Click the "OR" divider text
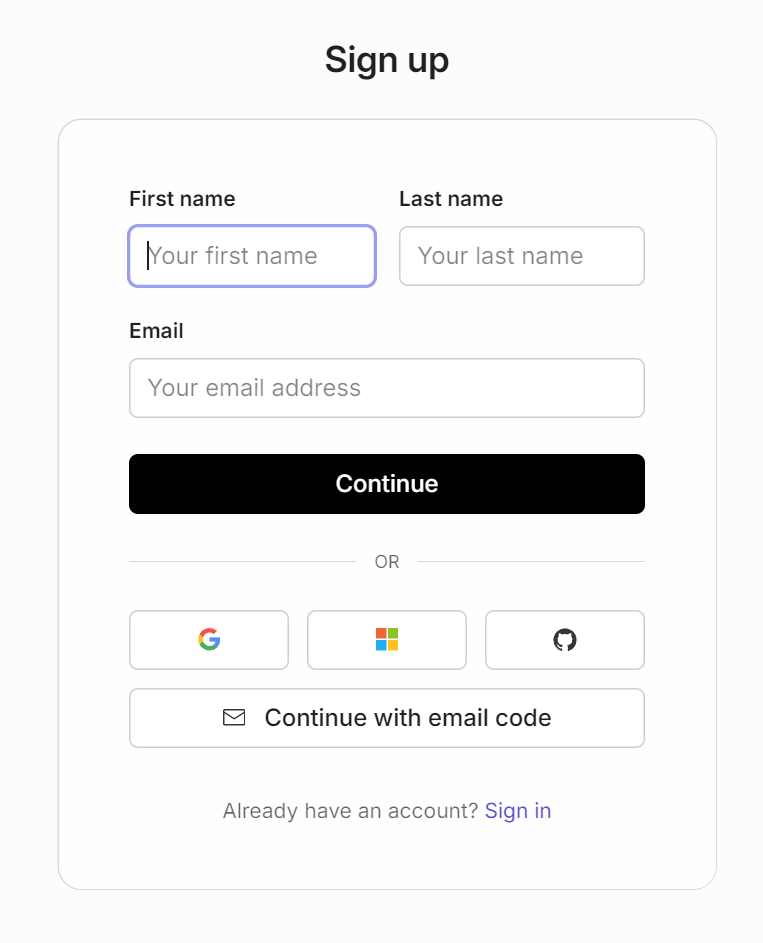The height and width of the screenshot is (943, 763). [387, 562]
